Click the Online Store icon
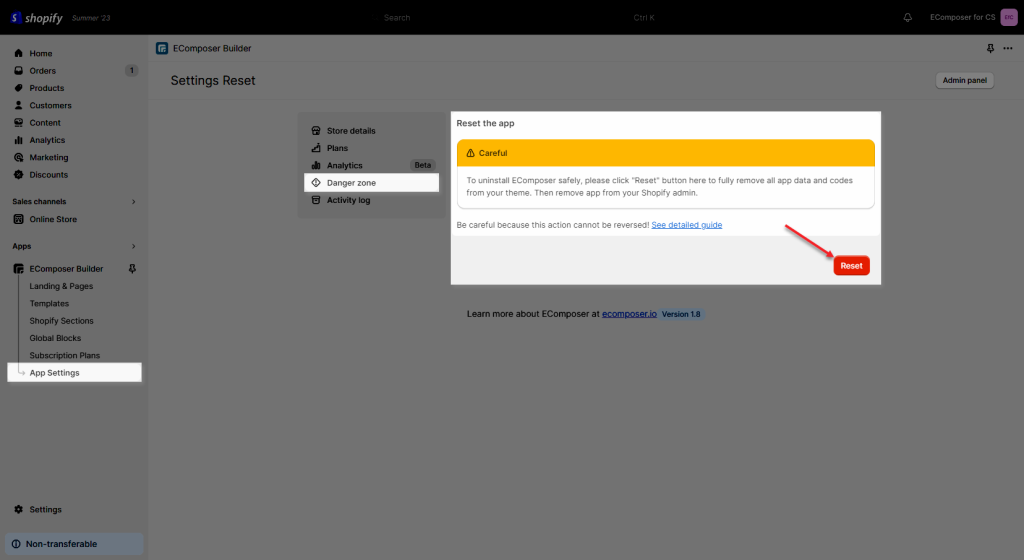 18,219
